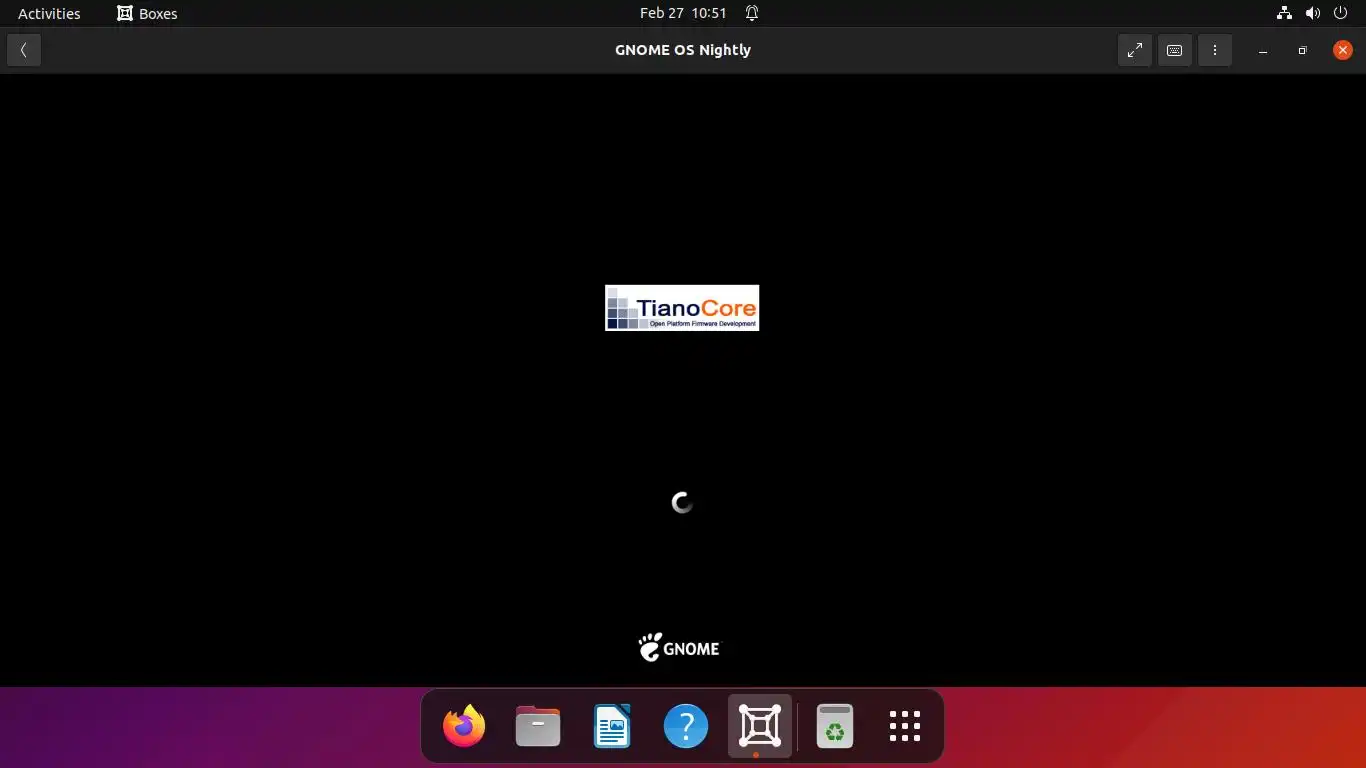Open the Help icon in the dock
The width and height of the screenshot is (1366, 768).
click(x=686, y=726)
